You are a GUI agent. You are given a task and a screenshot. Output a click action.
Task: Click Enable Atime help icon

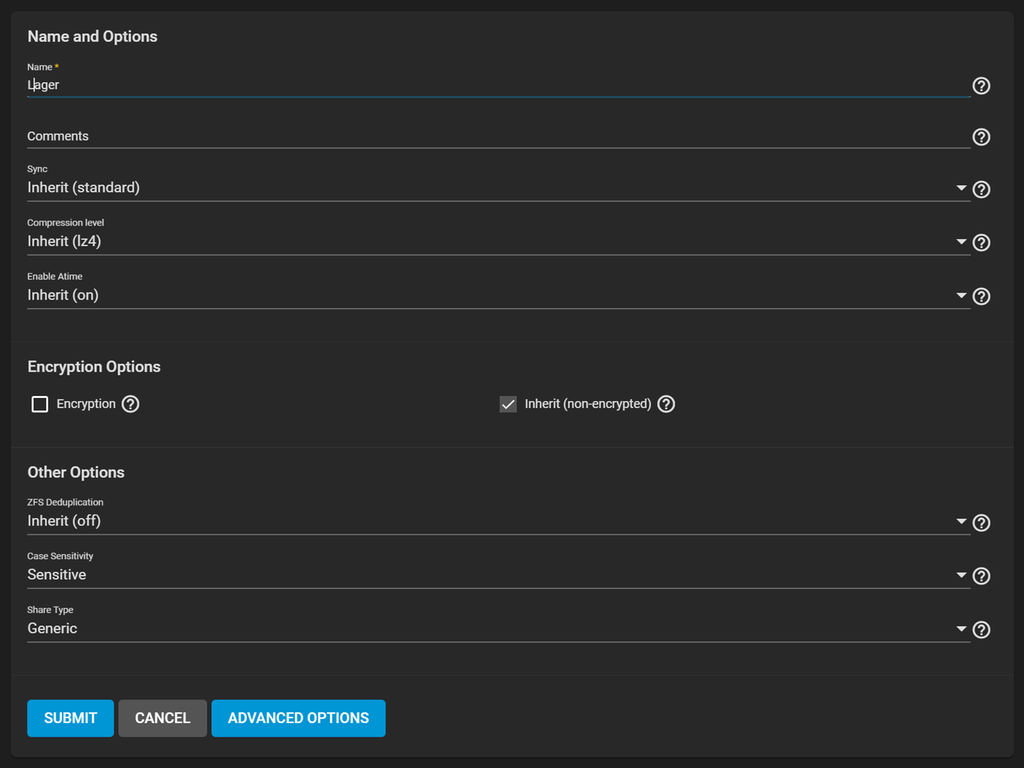point(981,296)
